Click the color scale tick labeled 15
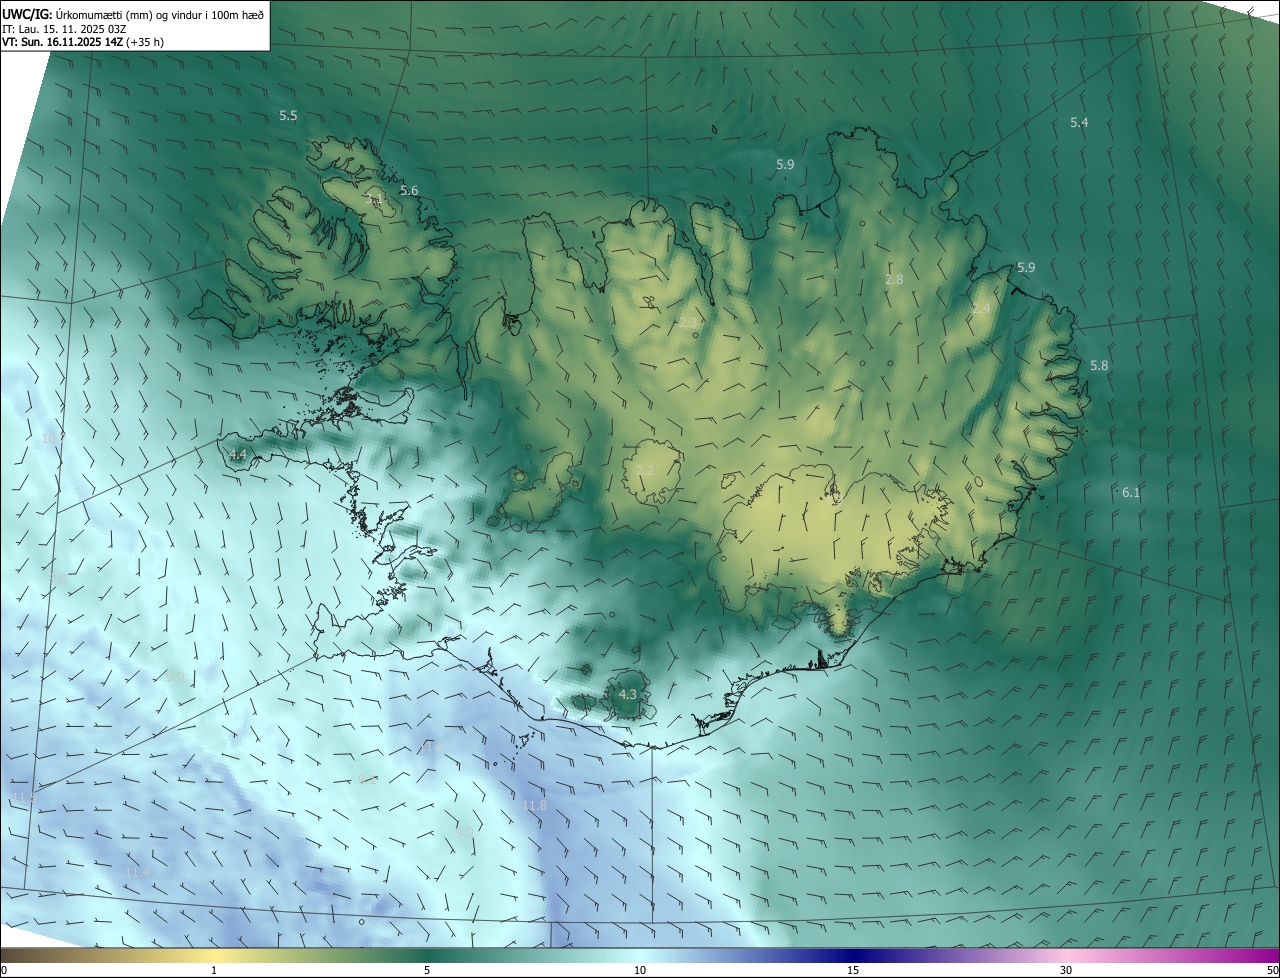Viewport: 1280px width, 978px height. pyautogui.click(x=853, y=970)
